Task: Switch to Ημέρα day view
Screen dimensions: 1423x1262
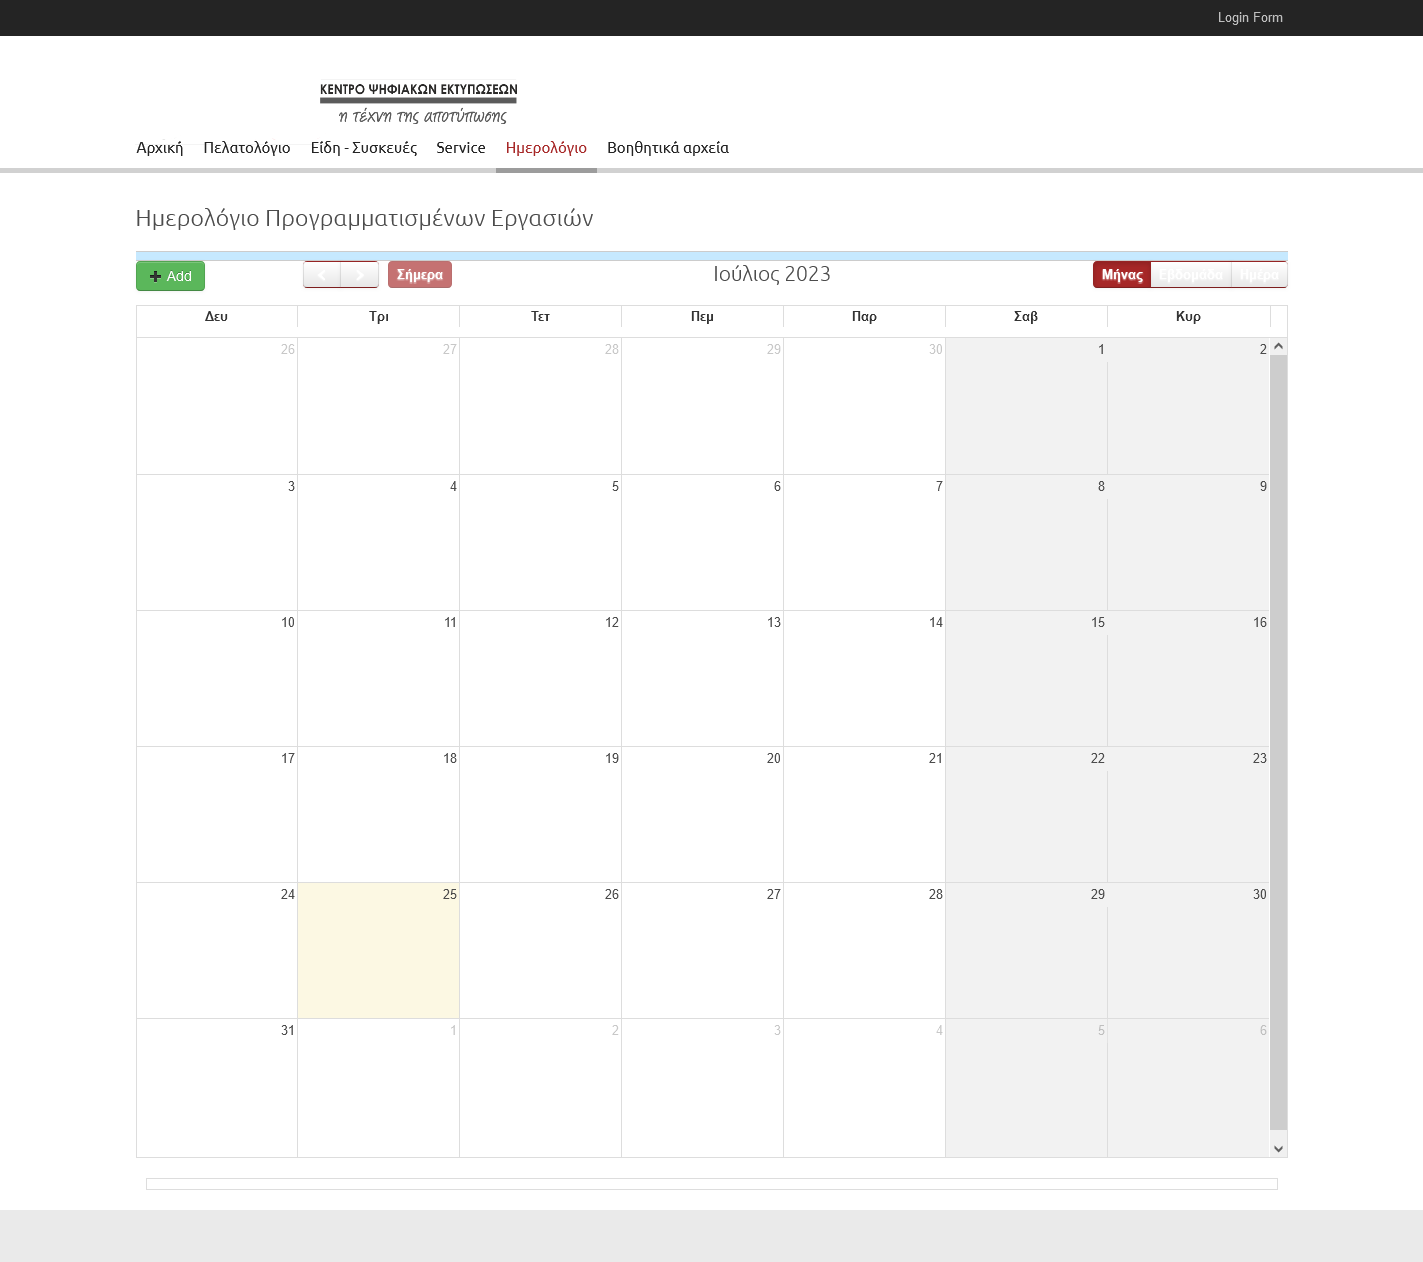Action: [x=1259, y=275]
